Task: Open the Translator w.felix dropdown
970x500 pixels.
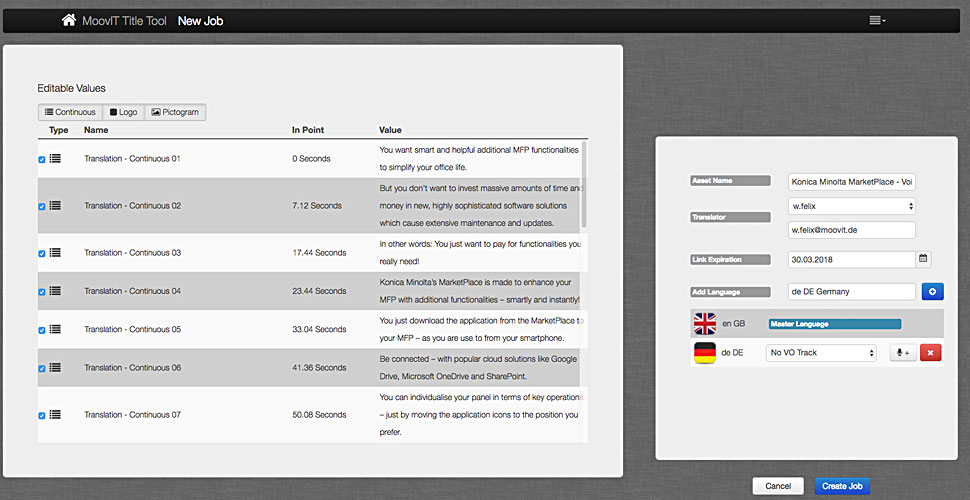Action: [852, 206]
